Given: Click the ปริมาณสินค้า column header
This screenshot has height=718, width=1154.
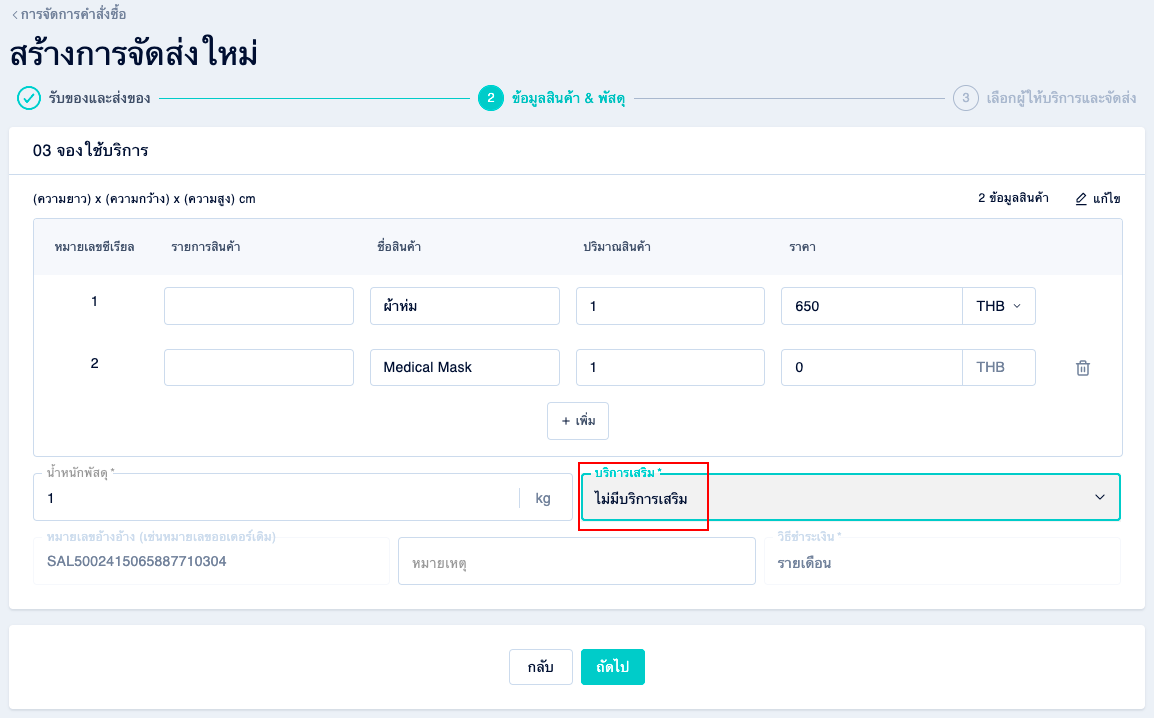Looking at the screenshot, I should [x=617, y=247].
